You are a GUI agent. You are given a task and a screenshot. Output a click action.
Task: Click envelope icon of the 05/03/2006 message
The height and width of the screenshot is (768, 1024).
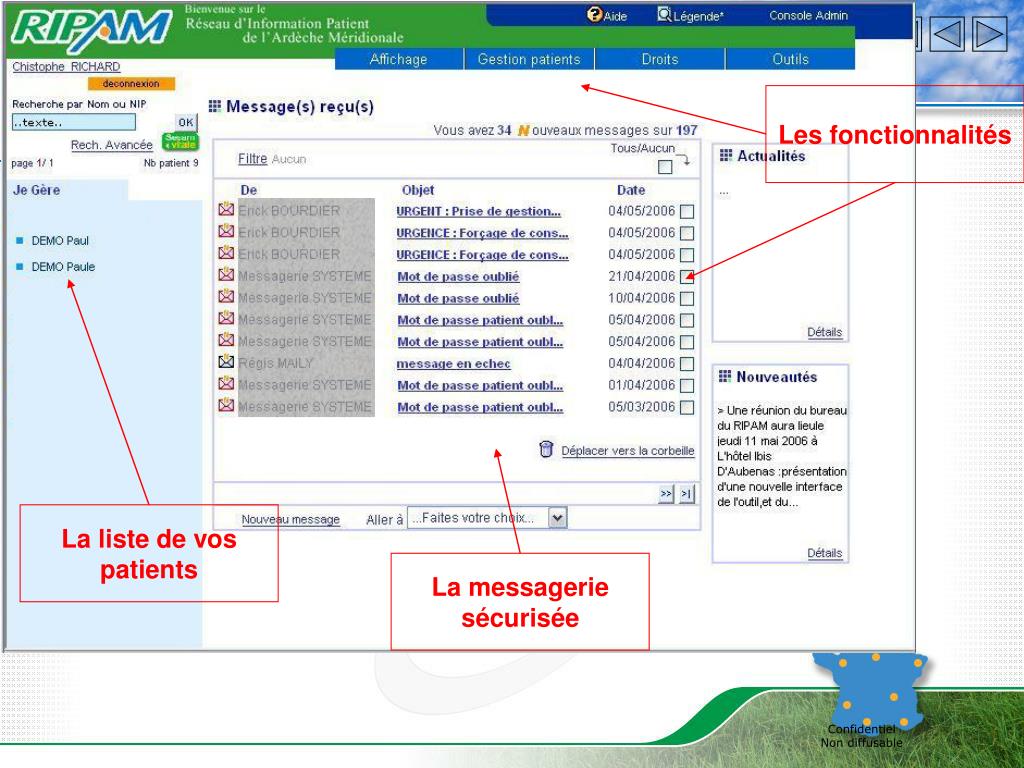pos(226,406)
